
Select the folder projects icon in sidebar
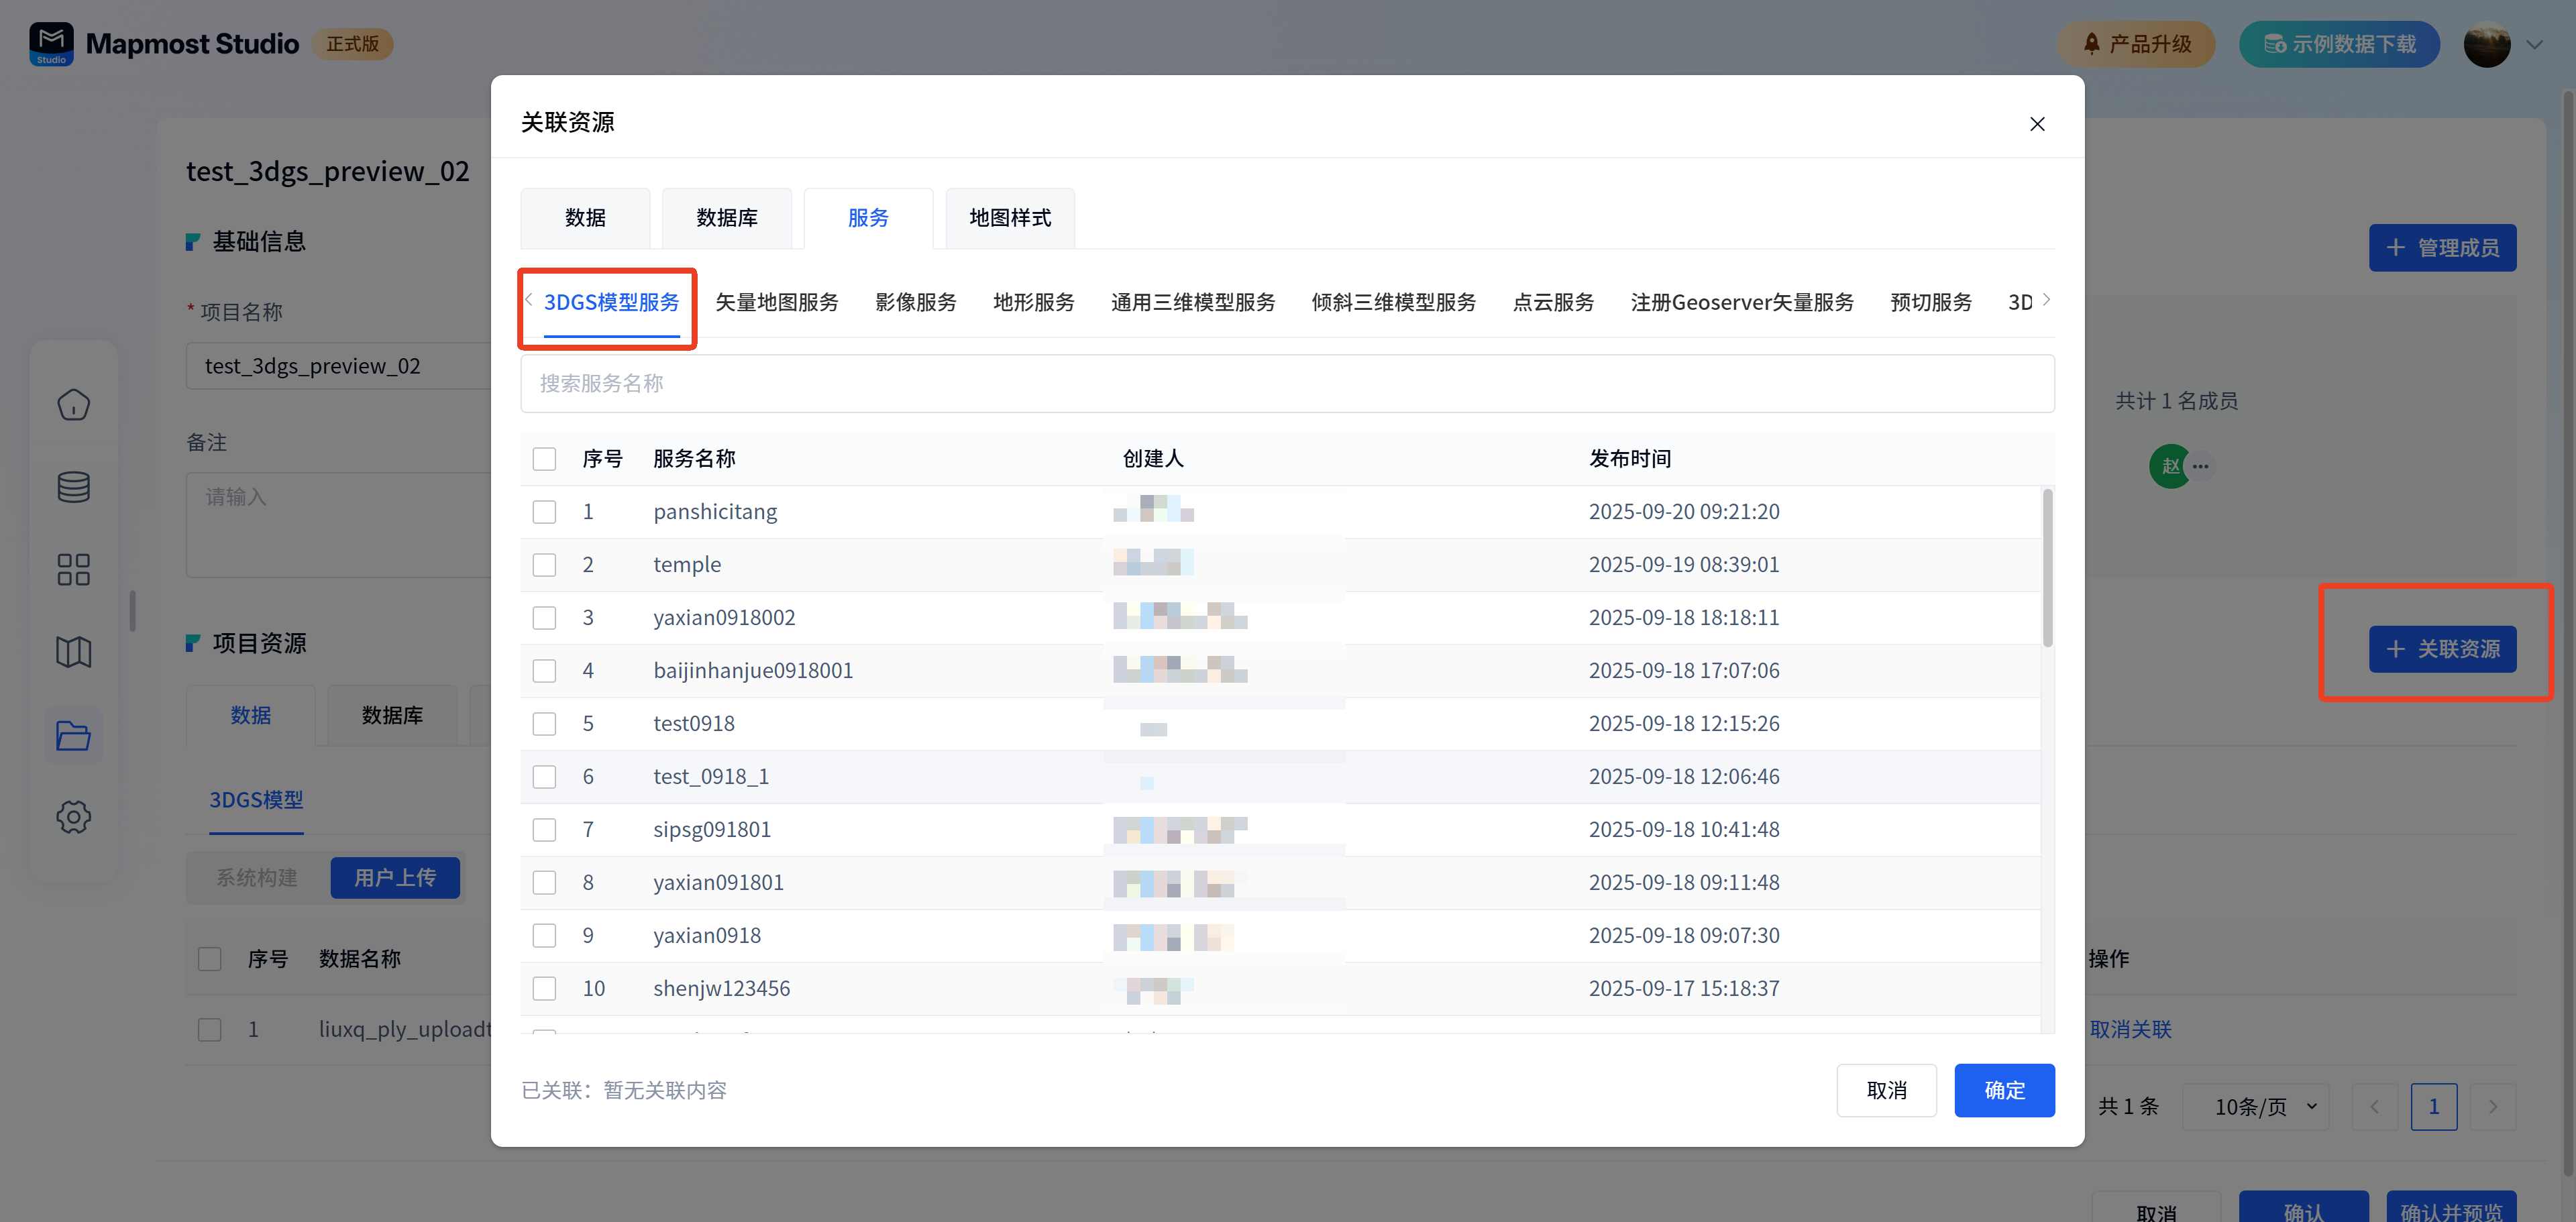(x=73, y=735)
